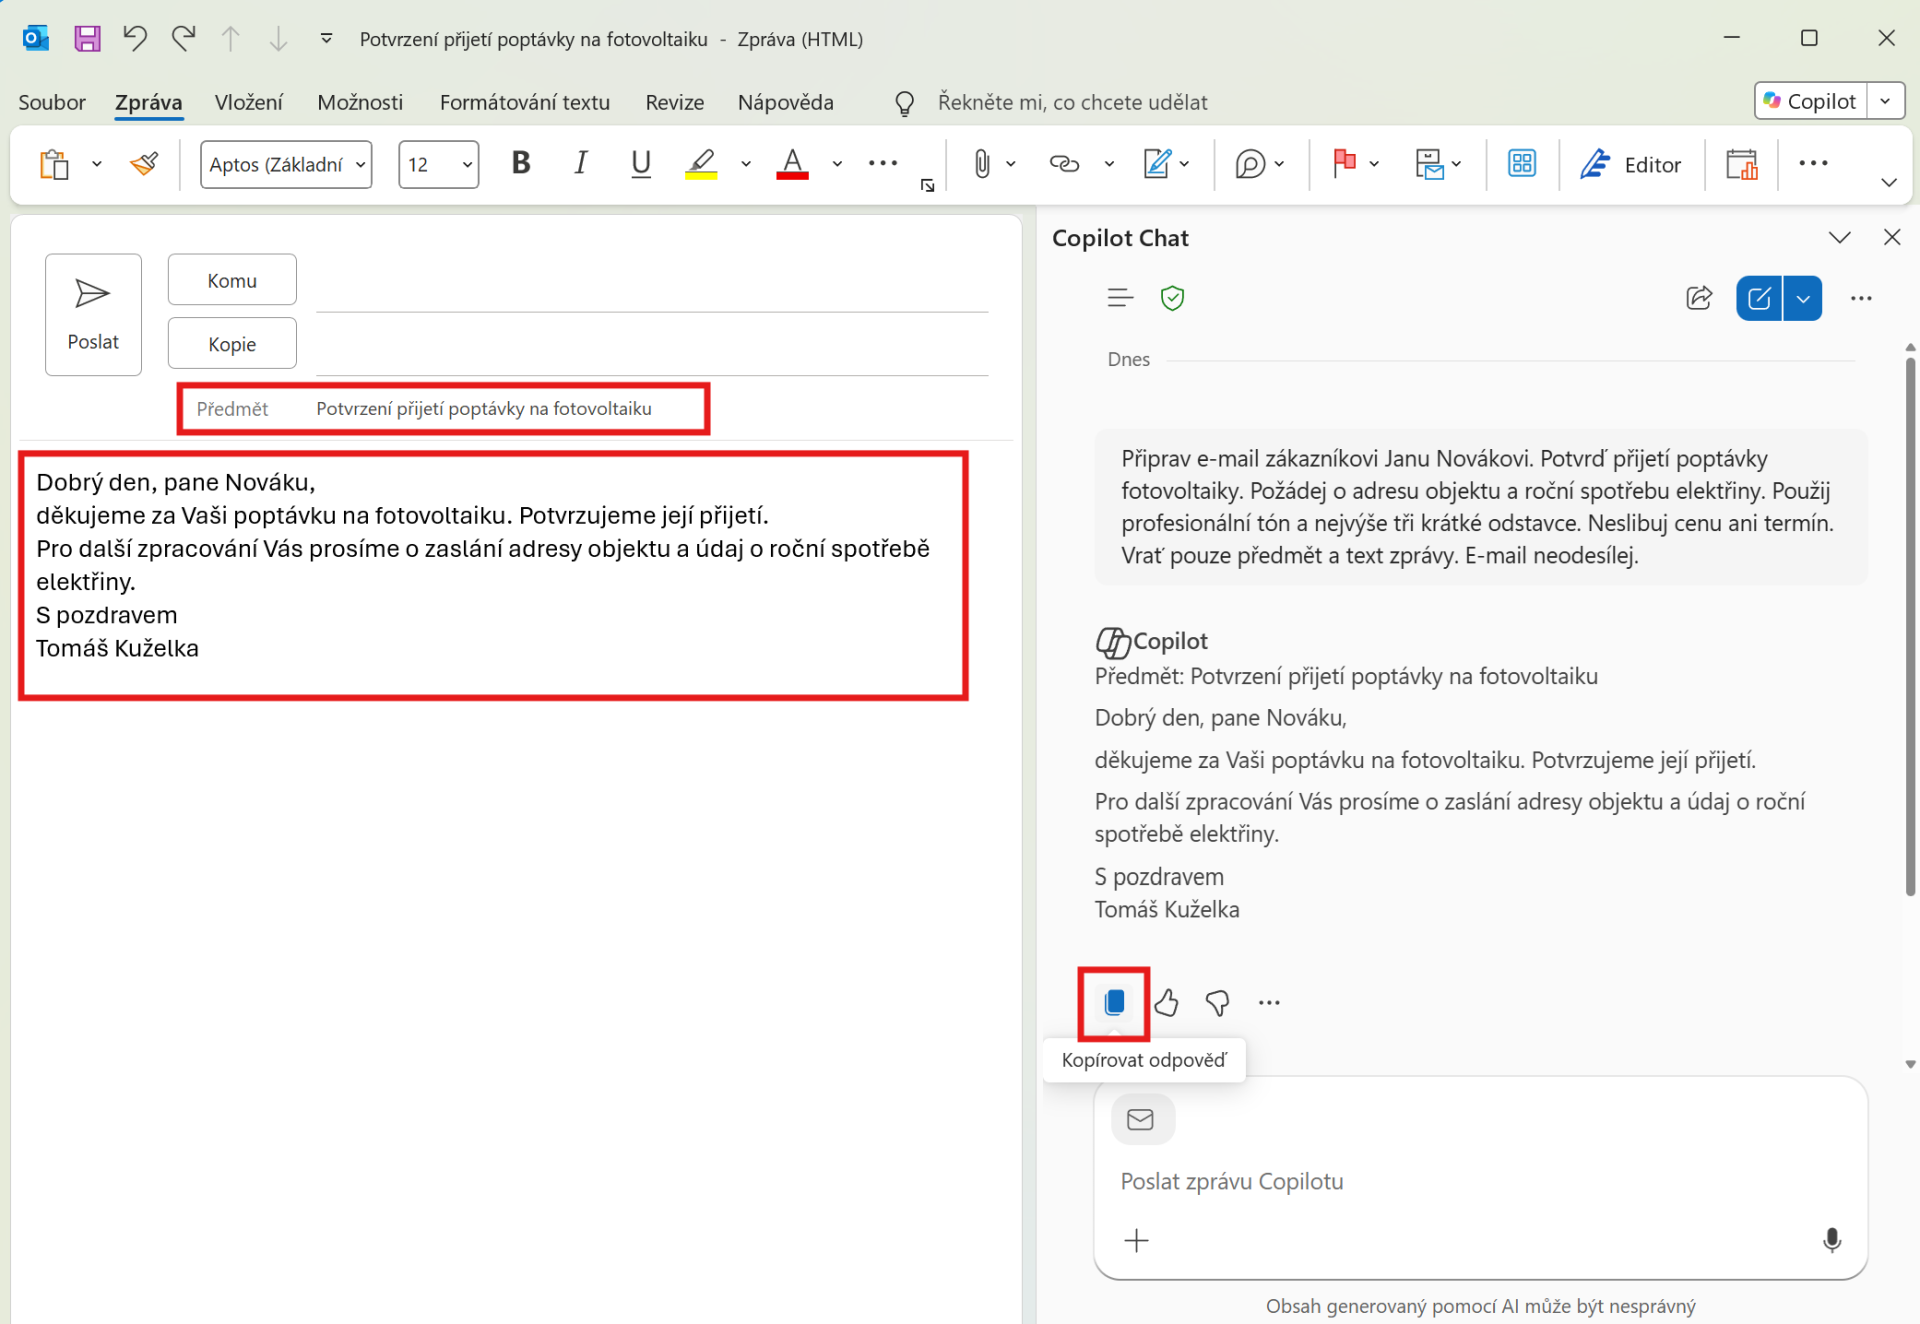This screenshot has height=1324, width=1920.
Task: Expand the font color dropdown arrow
Action: click(837, 164)
